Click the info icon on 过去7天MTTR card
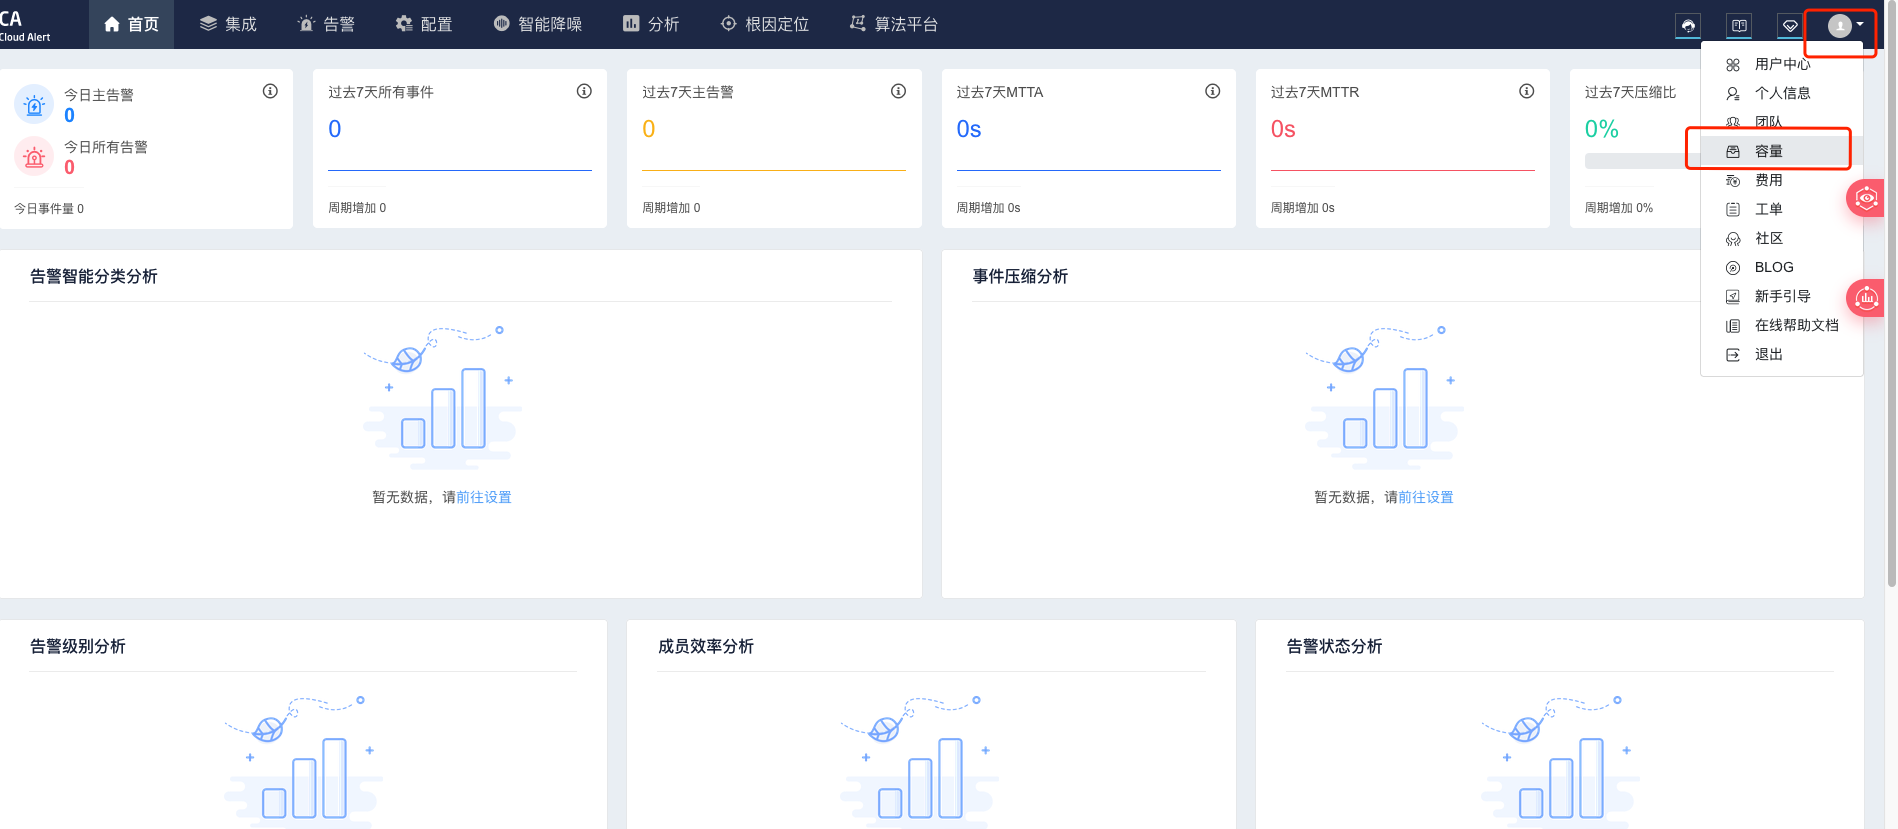The height and width of the screenshot is (829, 1898). click(x=1526, y=91)
